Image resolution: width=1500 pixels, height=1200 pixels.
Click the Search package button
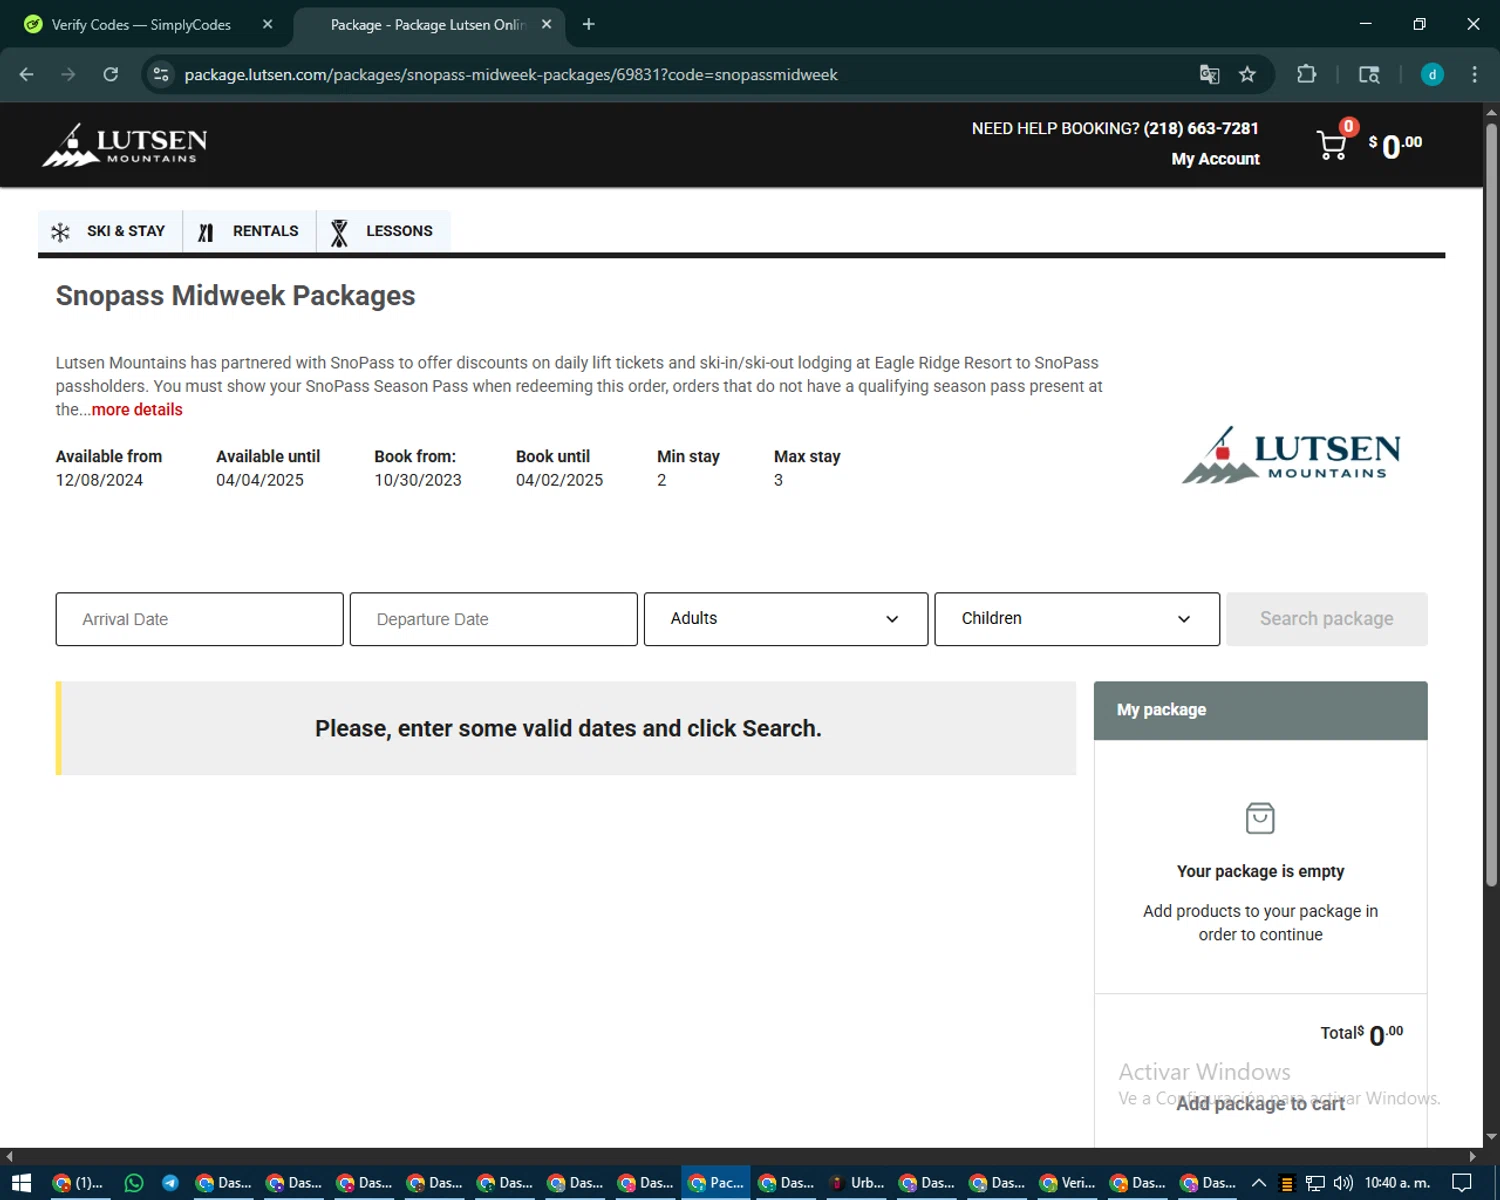1327,619
